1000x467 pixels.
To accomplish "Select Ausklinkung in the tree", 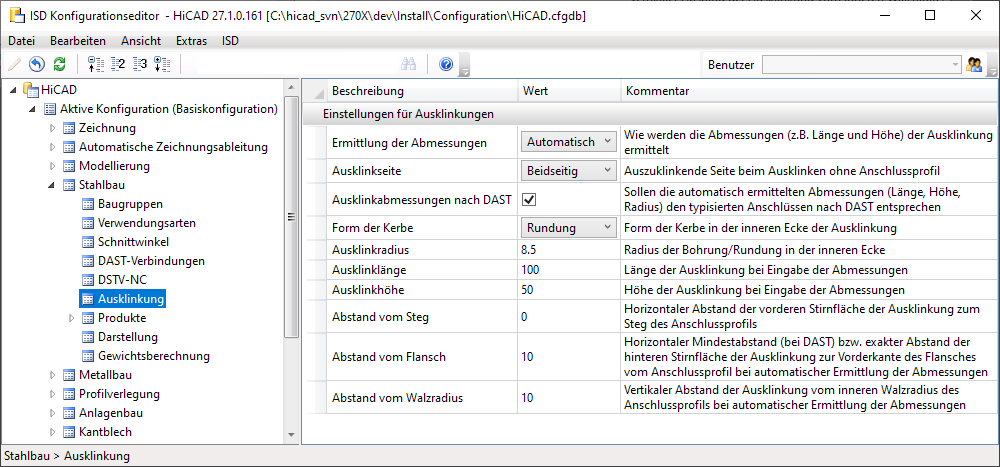I will click(131, 299).
